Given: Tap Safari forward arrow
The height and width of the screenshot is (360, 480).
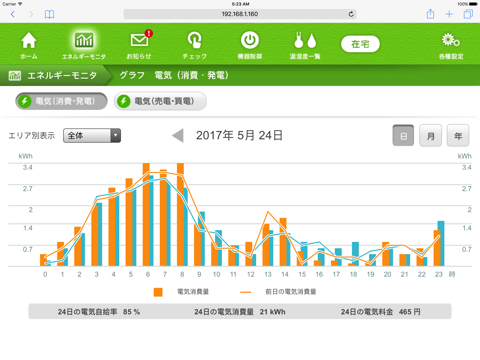Looking at the screenshot, I should (x=31, y=14).
